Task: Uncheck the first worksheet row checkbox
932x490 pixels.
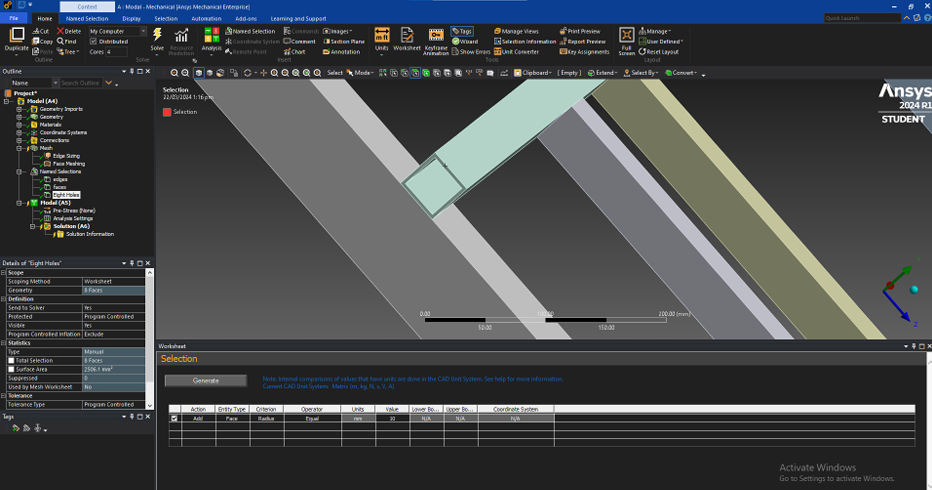Action: click(174, 419)
